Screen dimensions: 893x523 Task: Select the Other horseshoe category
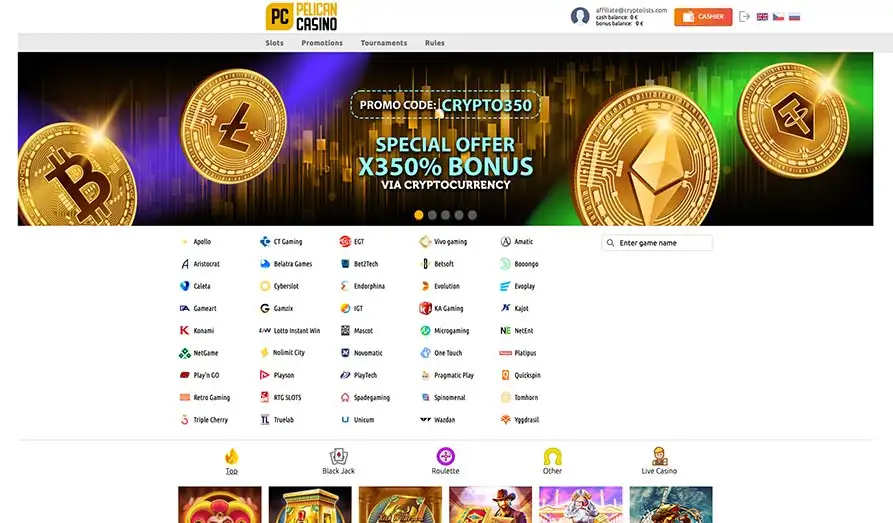click(x=552, y=461)
